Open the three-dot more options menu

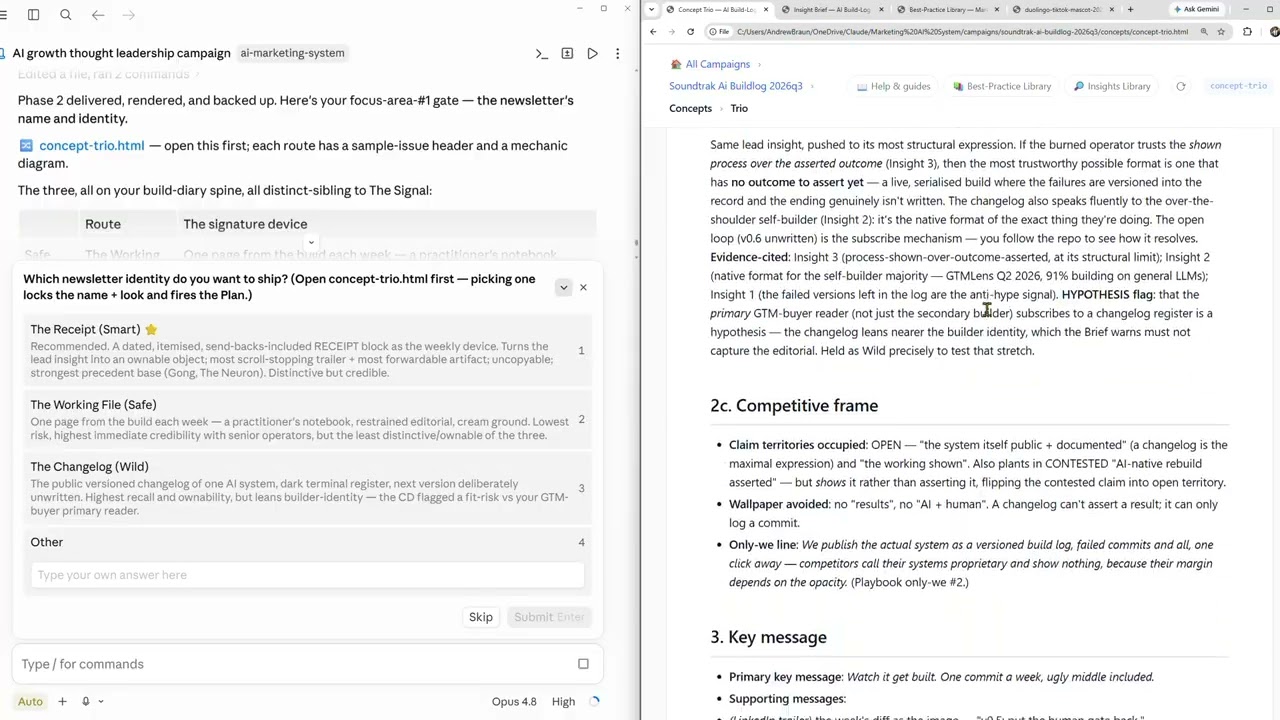617,53
